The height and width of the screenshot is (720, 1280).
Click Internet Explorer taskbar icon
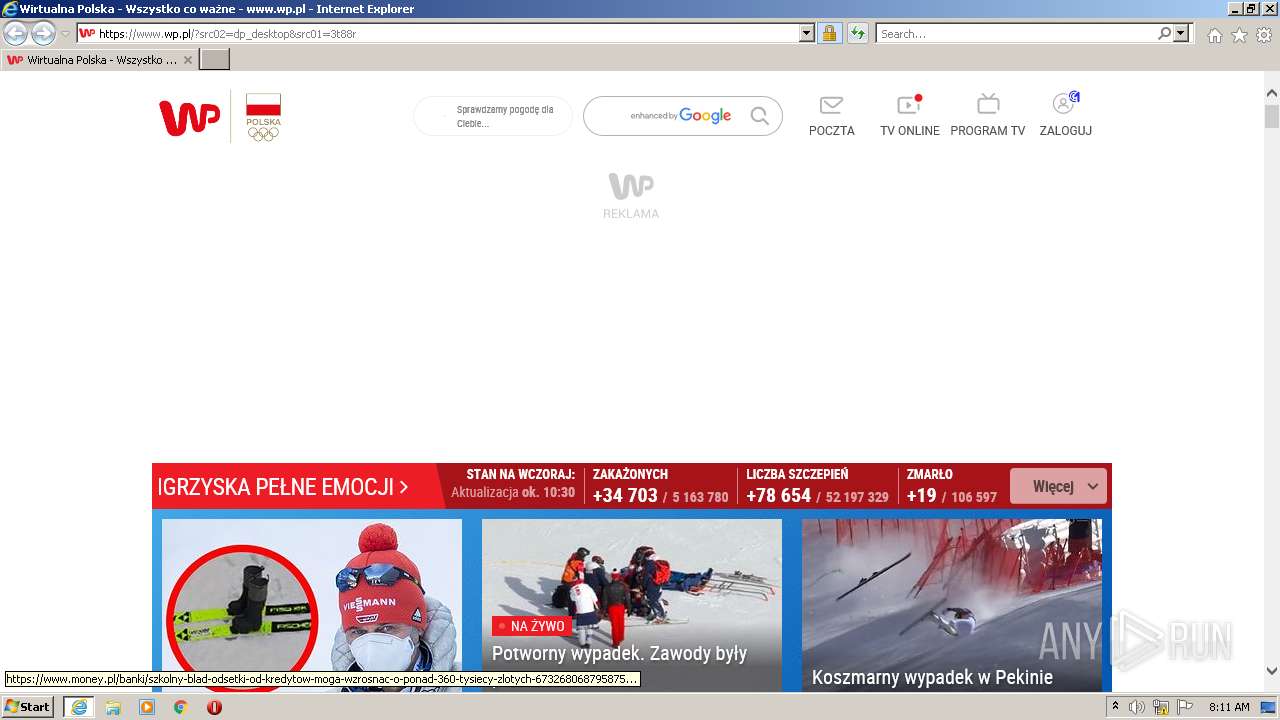tap(78, 707)
